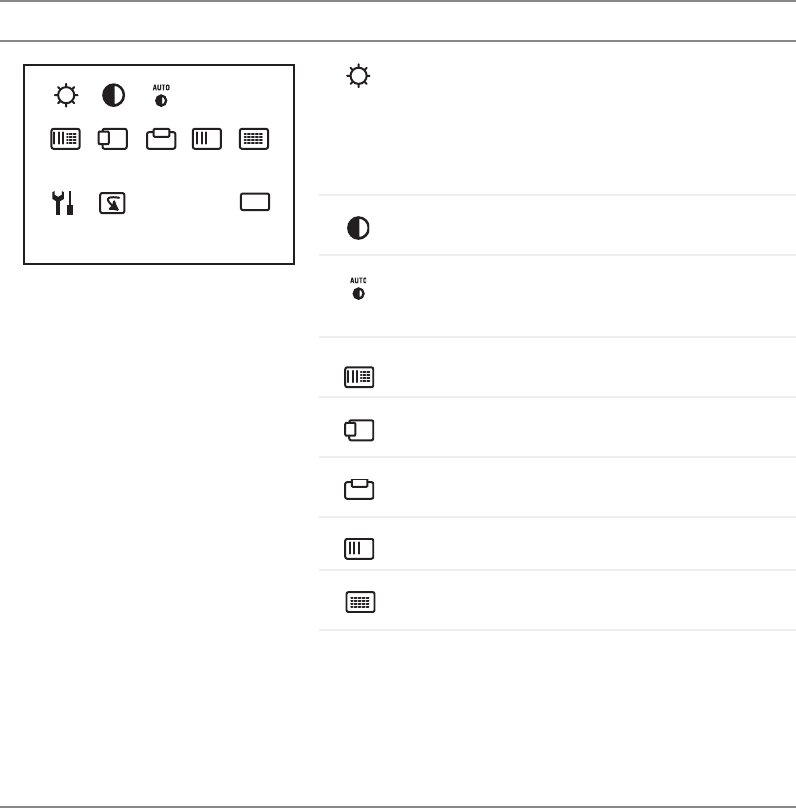Image resolution: width=796 pixels, height=808 pixels.
Task: Click the Brightness sun icon in the legend list
Action: [x=357, y=76]
